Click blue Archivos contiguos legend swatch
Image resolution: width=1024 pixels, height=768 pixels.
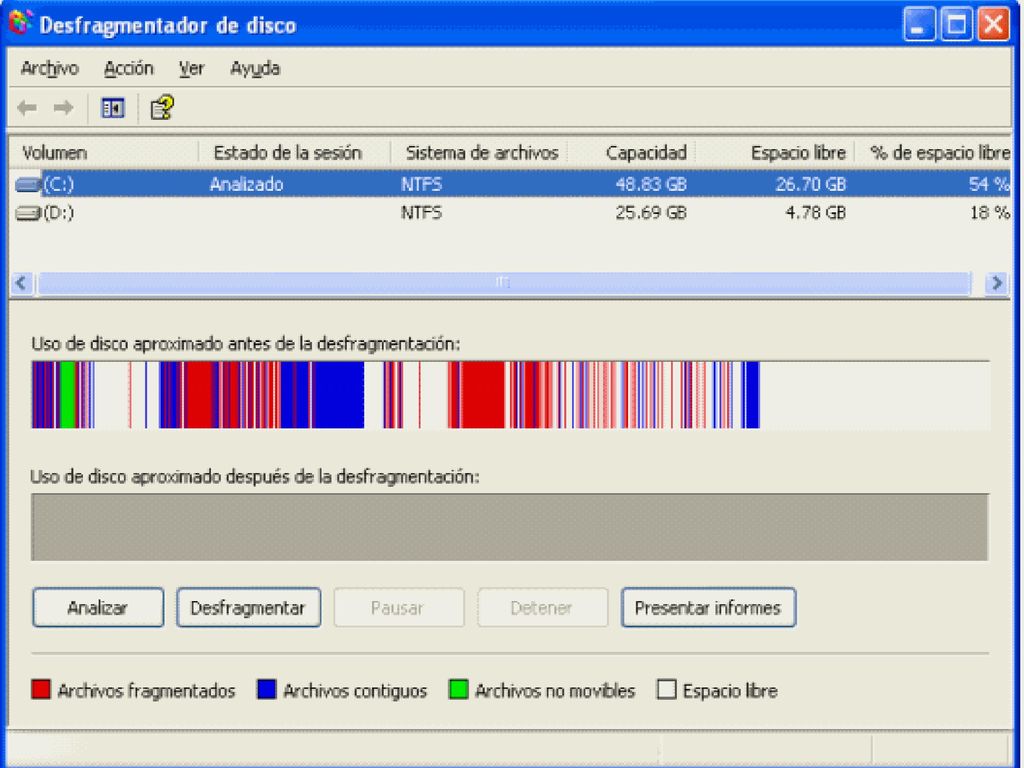(x=266, y=690)
